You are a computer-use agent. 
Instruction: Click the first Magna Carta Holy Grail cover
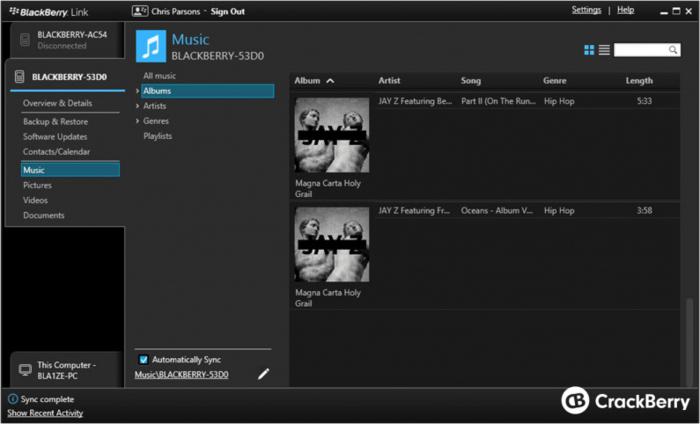pyautogui.click(x=332, y=135)
